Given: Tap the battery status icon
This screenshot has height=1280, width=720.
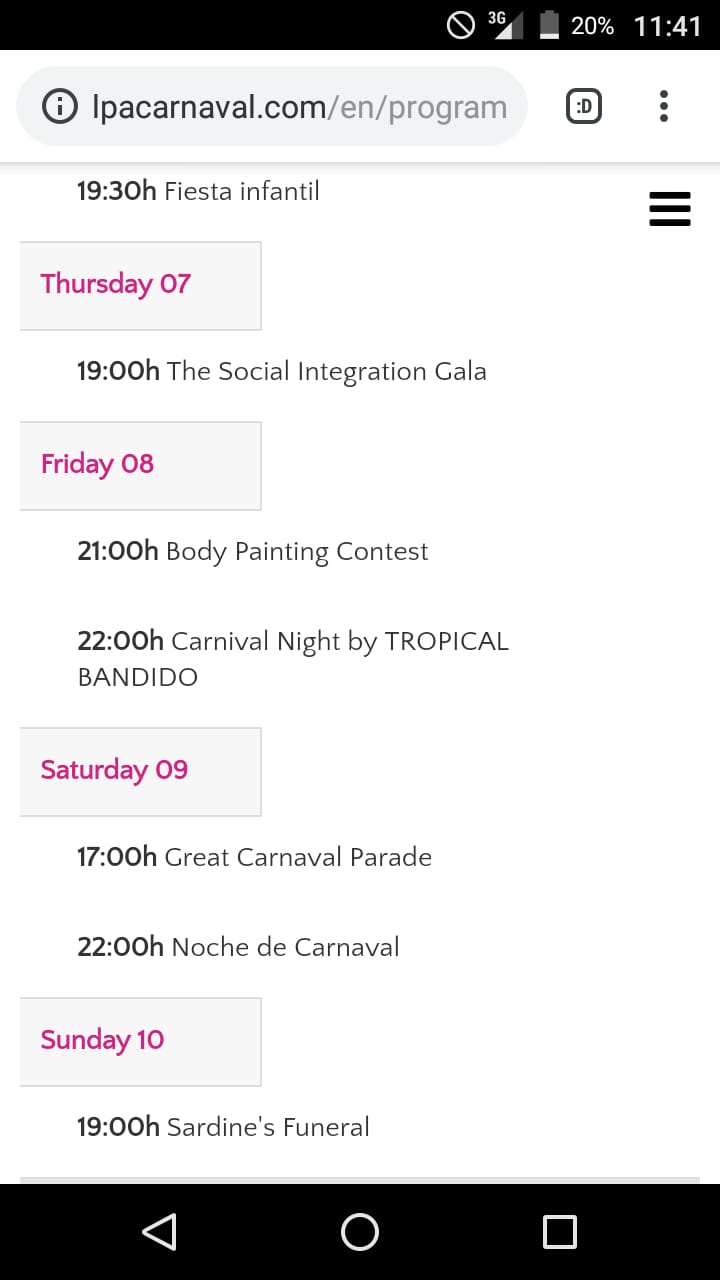Looking at the screenshot, I should pos(549,25).
